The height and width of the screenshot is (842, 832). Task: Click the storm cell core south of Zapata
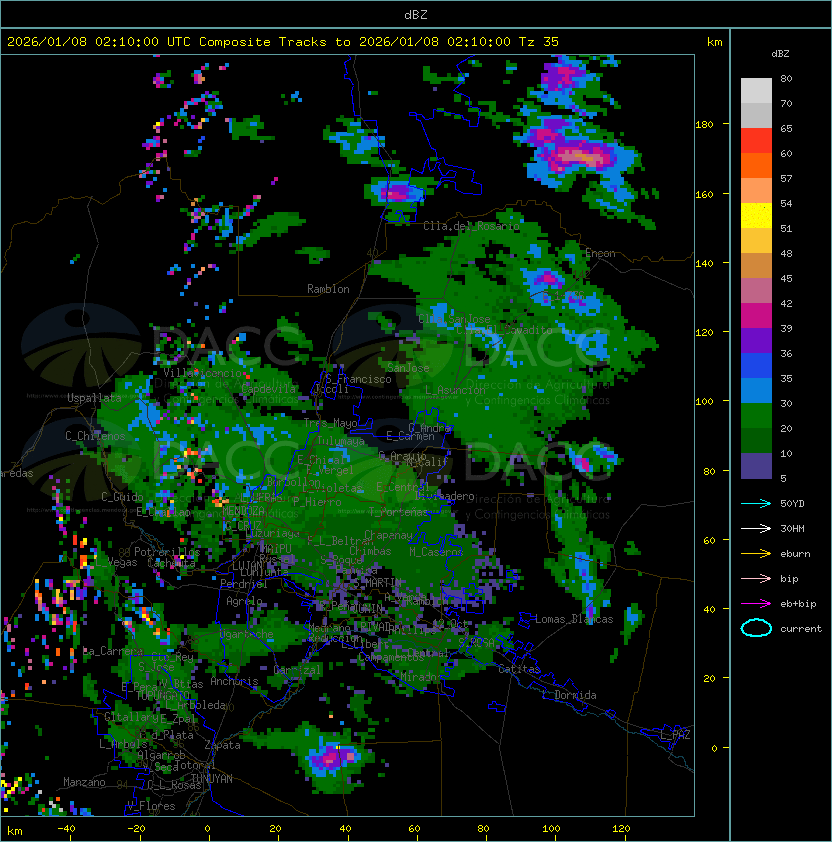(x=333, y=758)
